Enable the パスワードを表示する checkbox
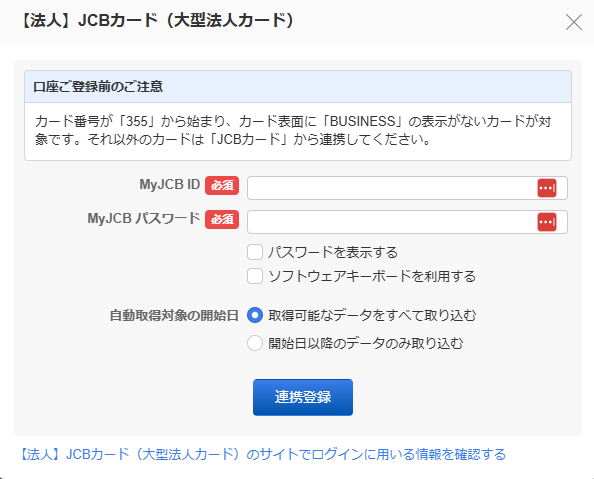 [255, 252]
